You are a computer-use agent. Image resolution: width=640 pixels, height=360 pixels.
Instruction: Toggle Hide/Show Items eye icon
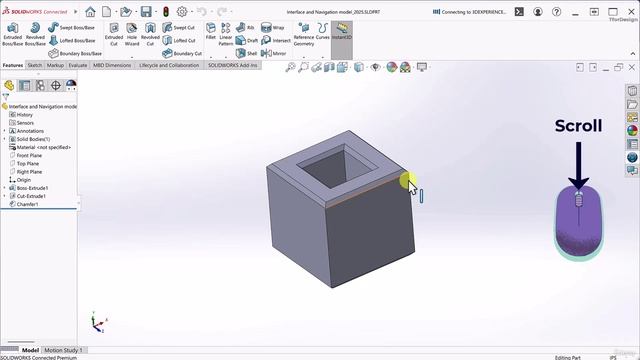point(375,67)
